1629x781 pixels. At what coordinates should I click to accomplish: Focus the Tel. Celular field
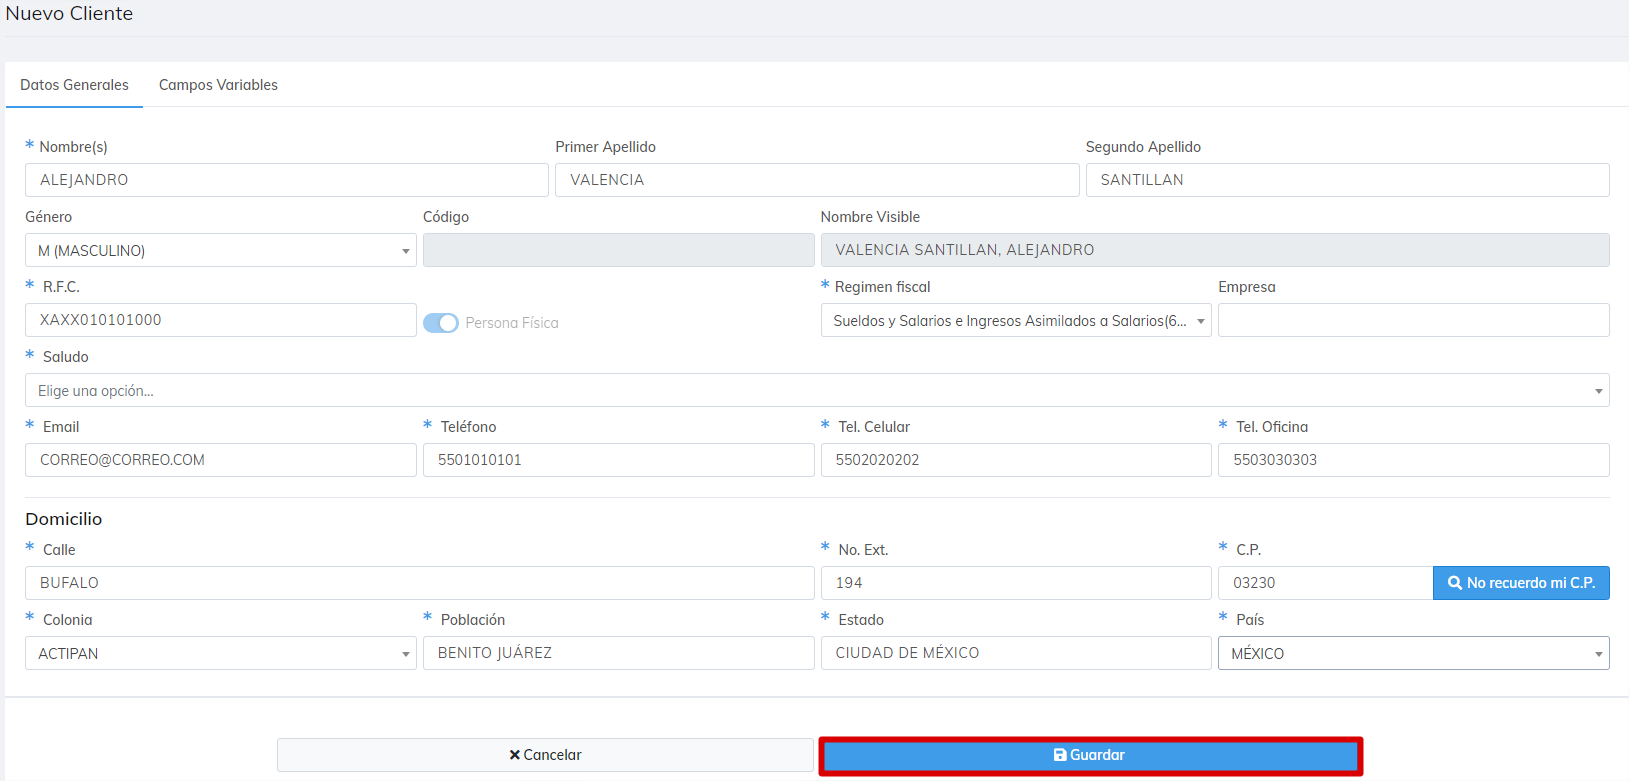click(1015, 460)
